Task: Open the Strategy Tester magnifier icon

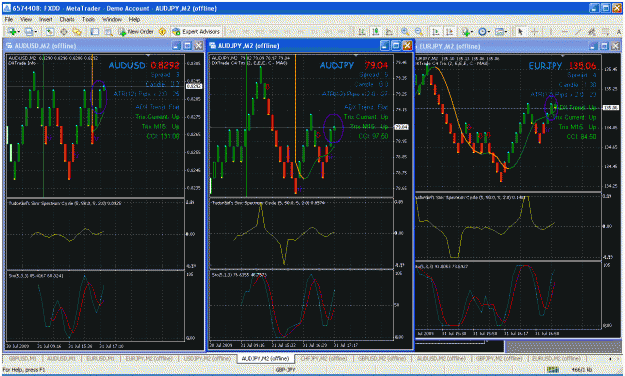Action: (108, 31)
